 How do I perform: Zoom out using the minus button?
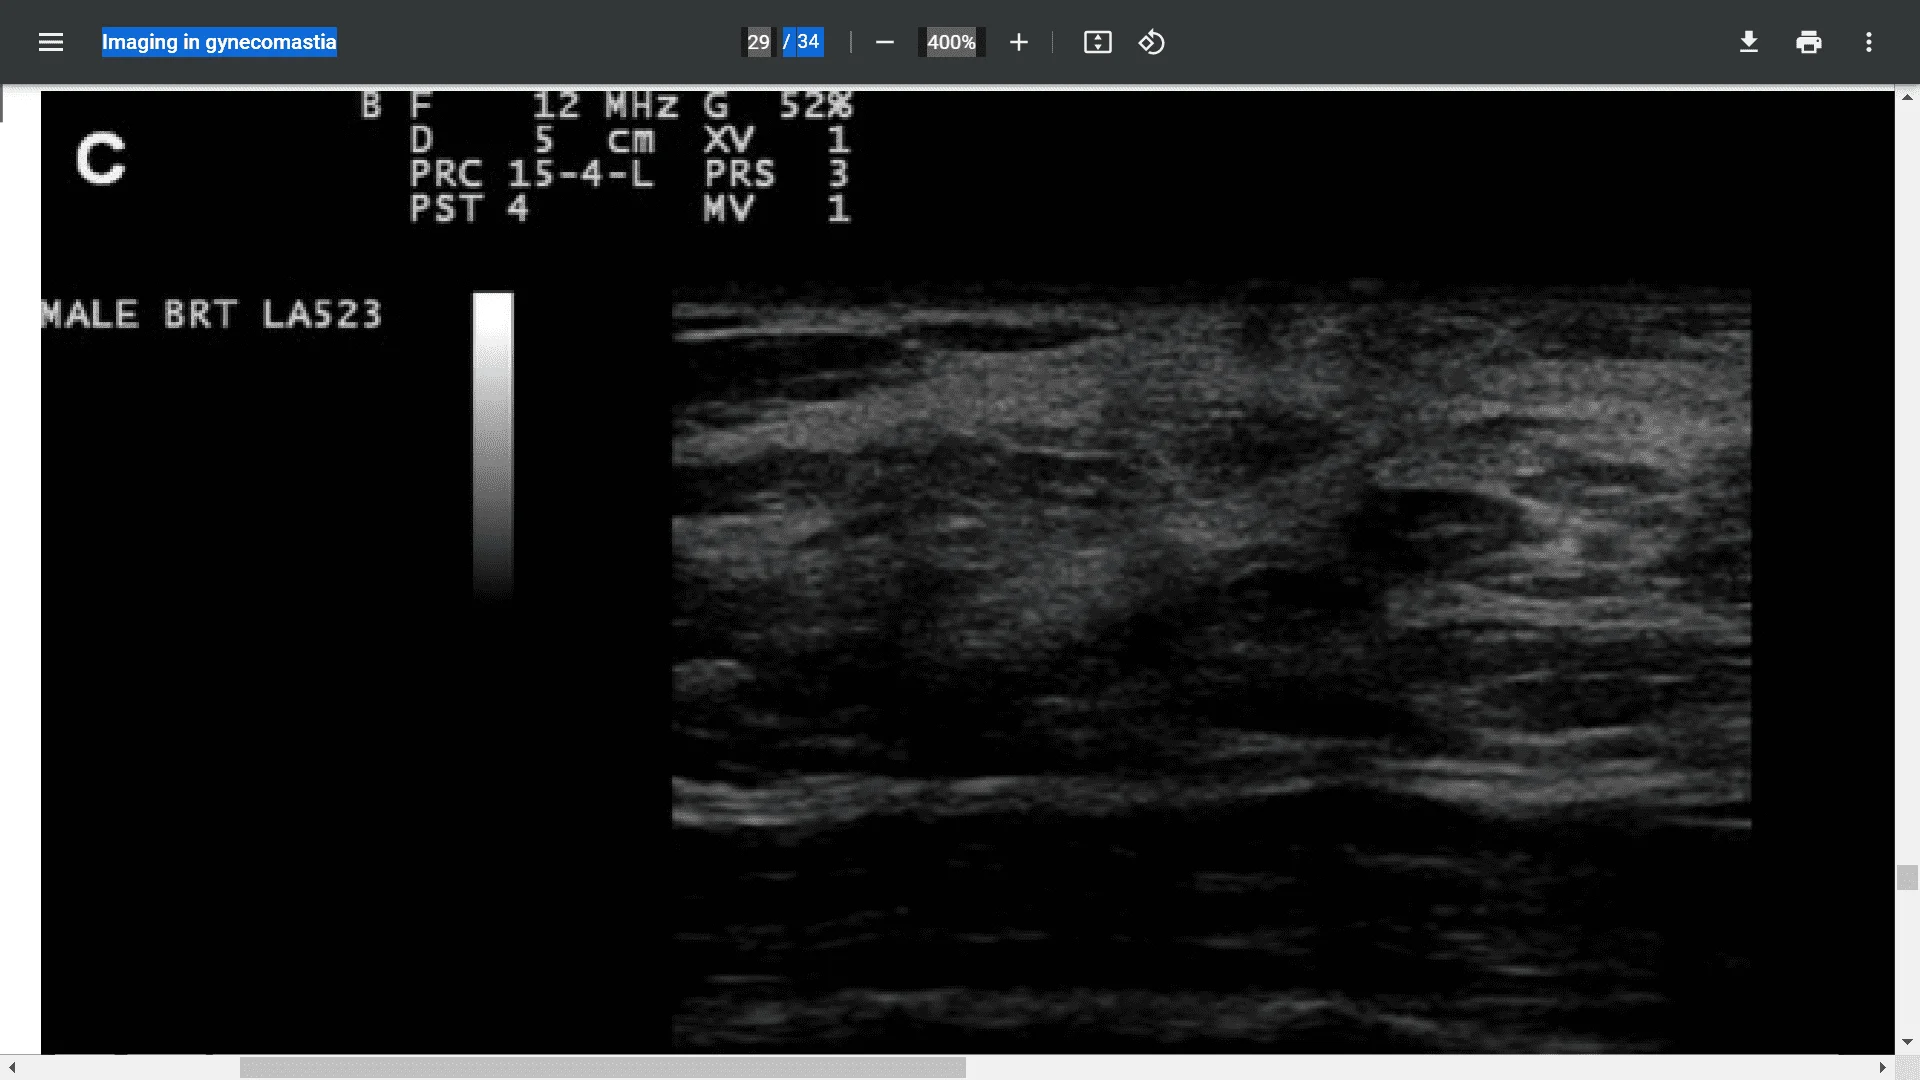coord(884,42)
